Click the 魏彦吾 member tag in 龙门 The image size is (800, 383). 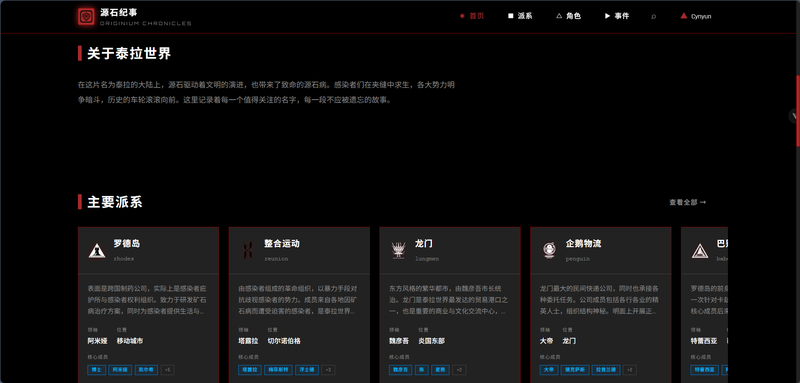[x=400, y=370]
